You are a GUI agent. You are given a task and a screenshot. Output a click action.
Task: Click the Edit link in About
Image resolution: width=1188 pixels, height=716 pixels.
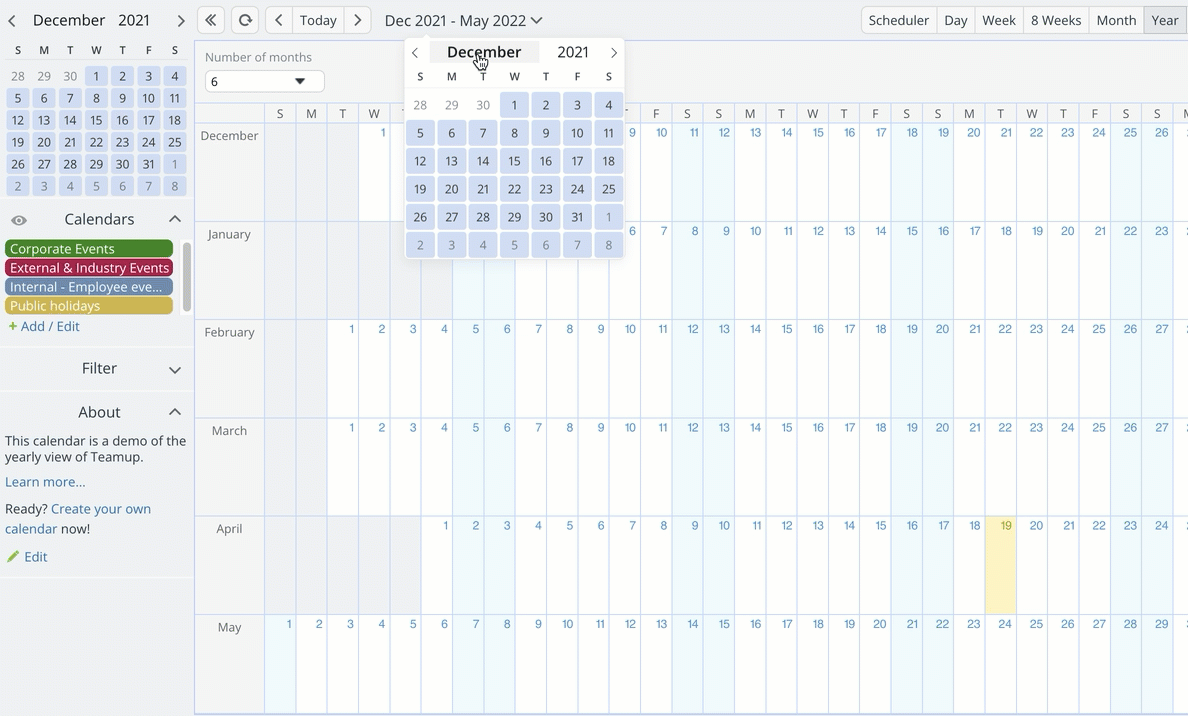[36, 557]
